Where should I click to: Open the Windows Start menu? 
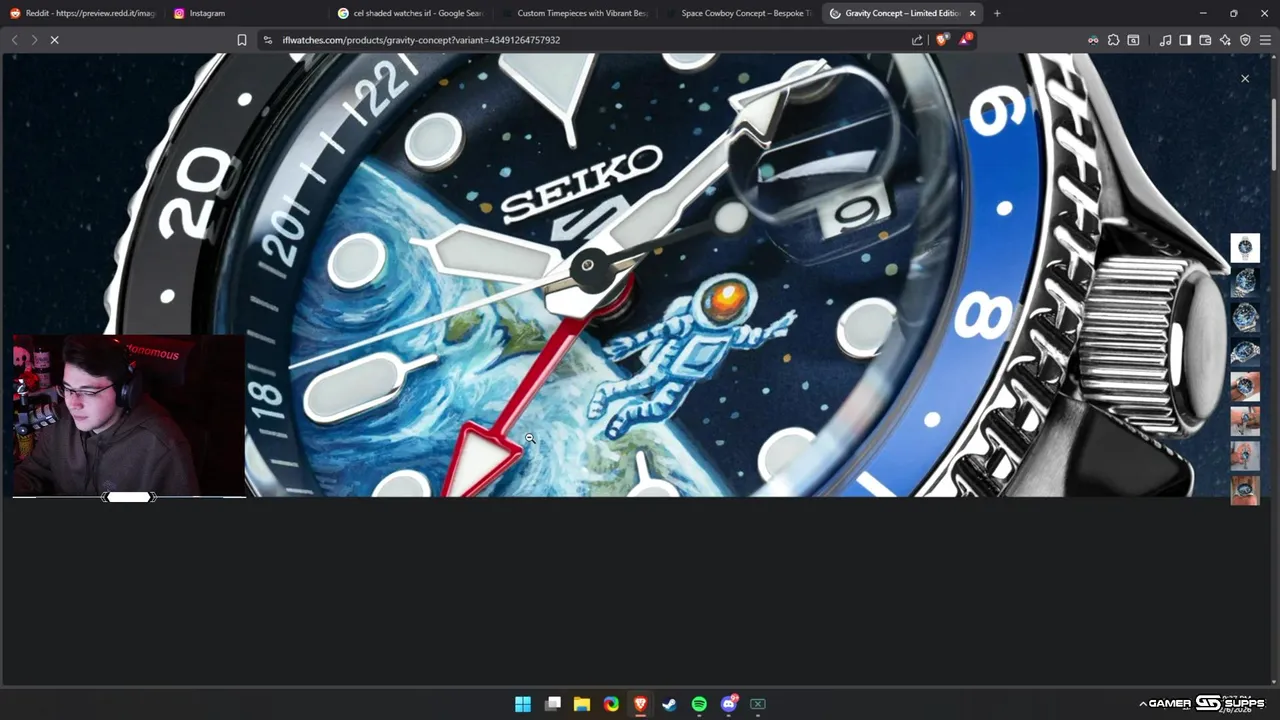tap(523, 704)
